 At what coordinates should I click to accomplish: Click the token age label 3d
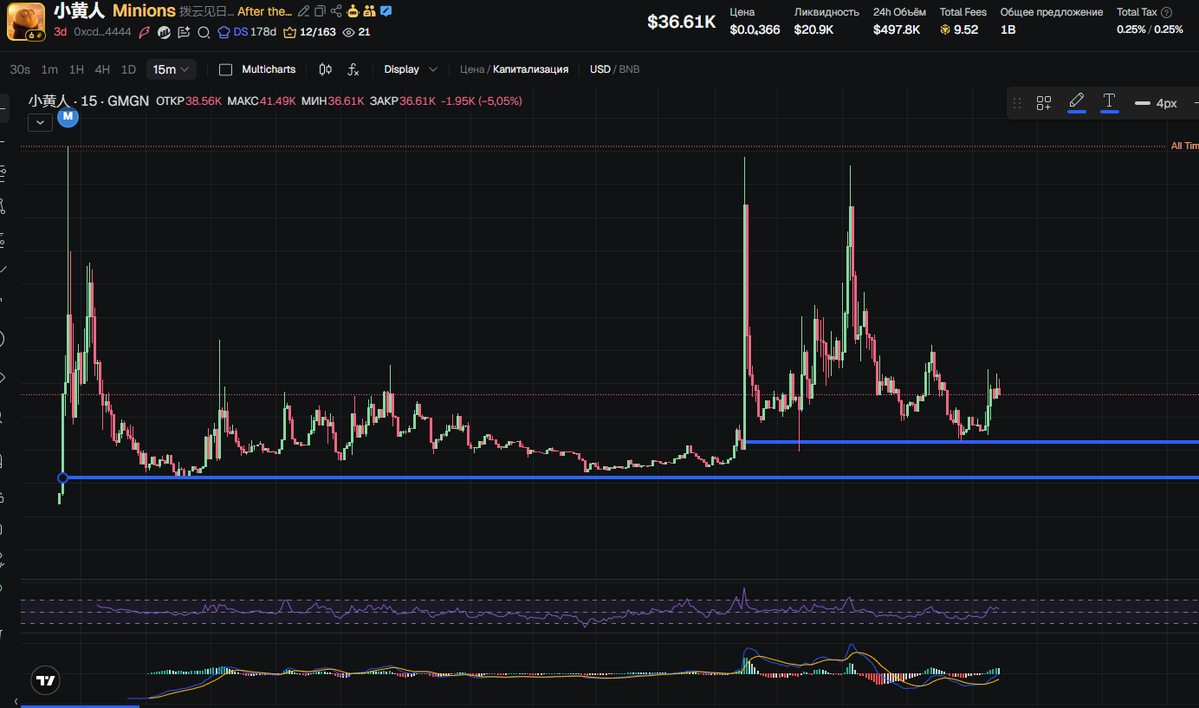click(x=60, y=32)
